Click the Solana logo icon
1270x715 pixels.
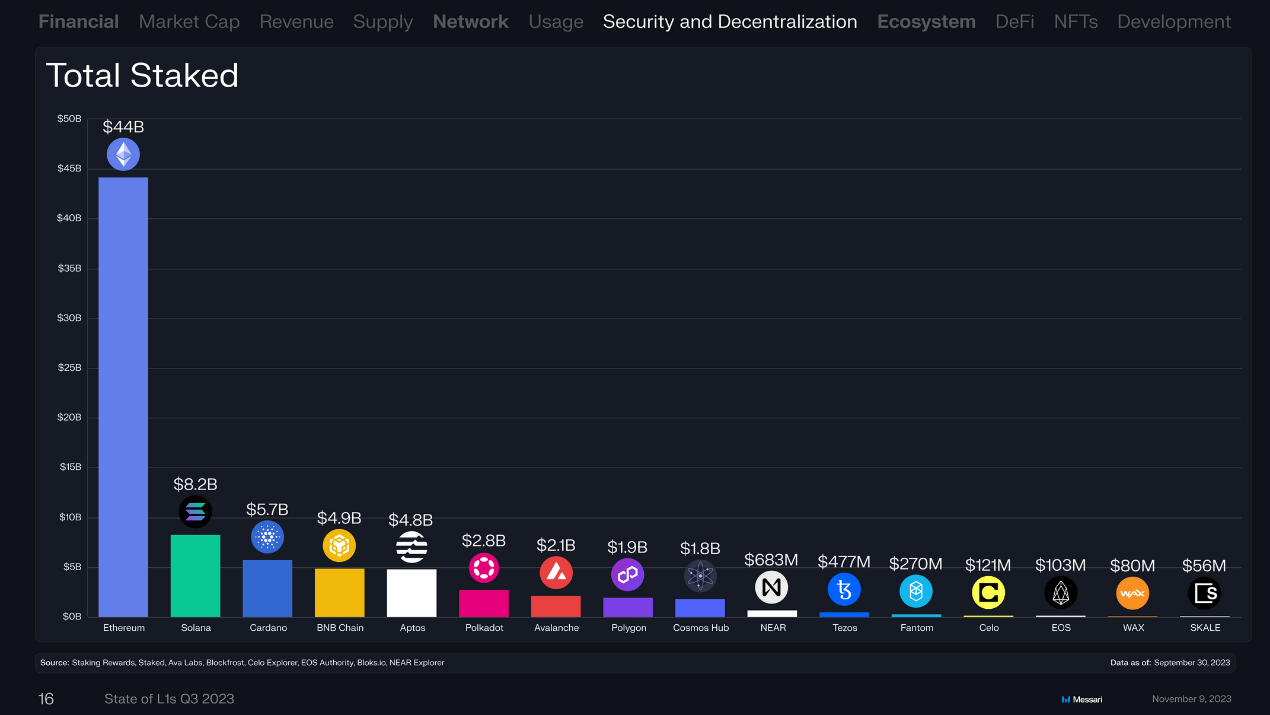coord(195,512)
